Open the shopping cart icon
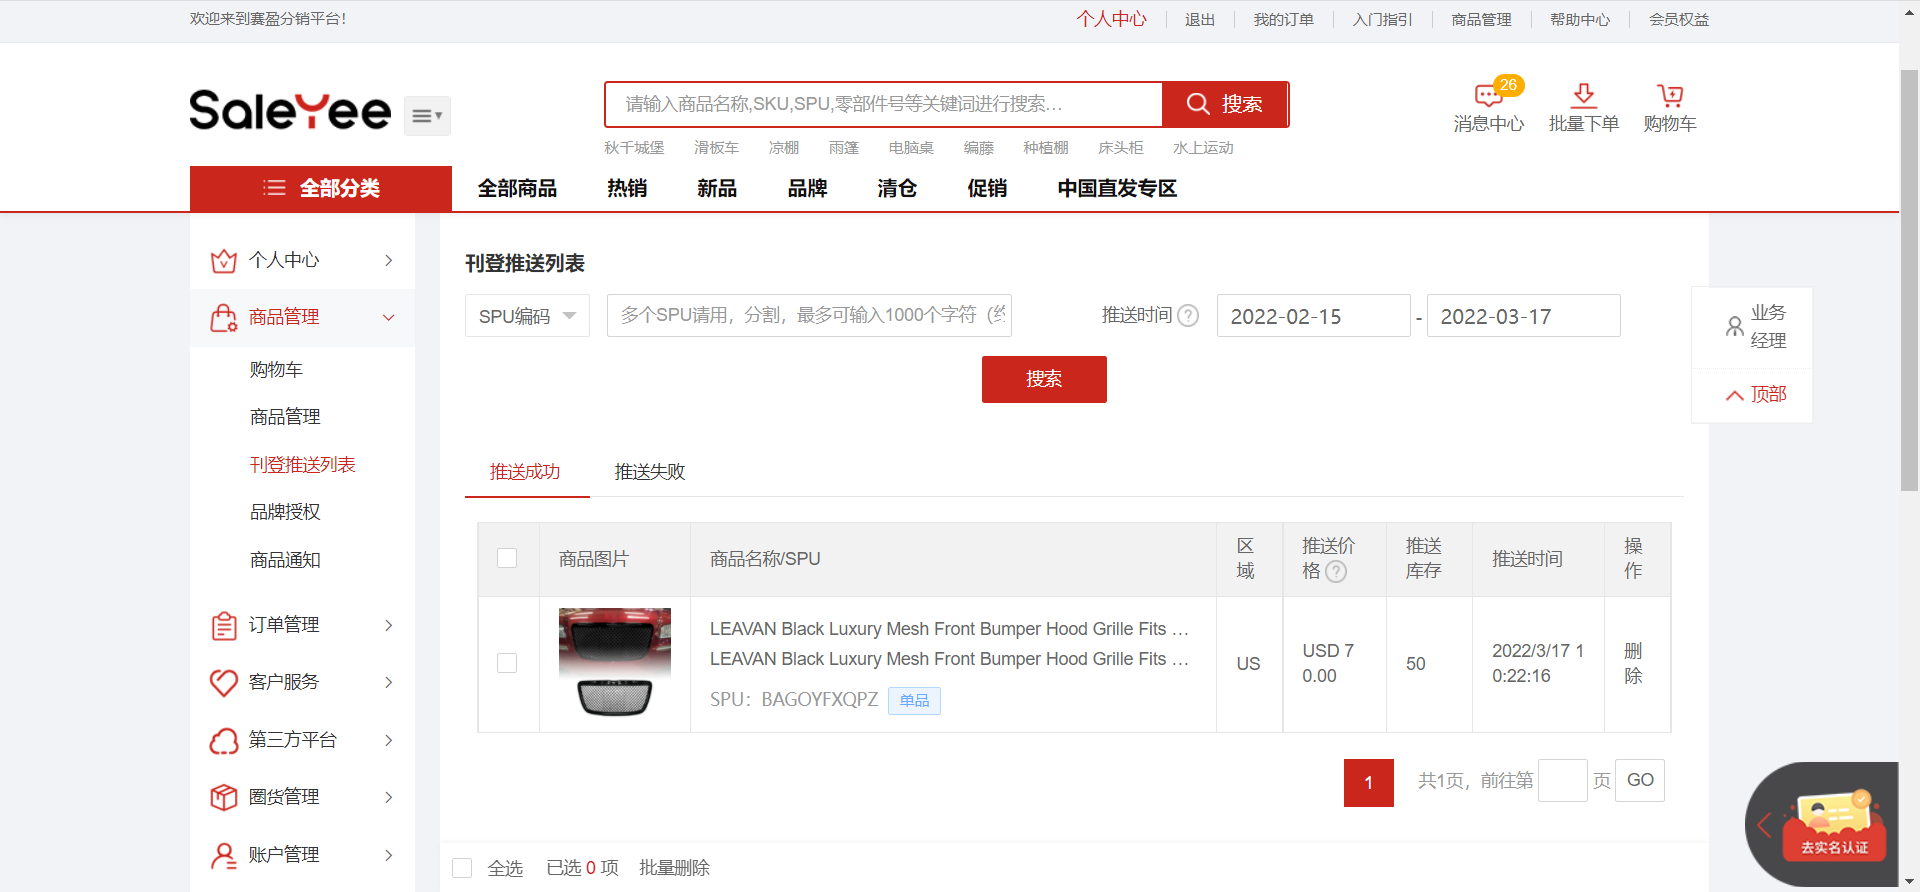The image size is (1920, 892). coord(1669,96)
